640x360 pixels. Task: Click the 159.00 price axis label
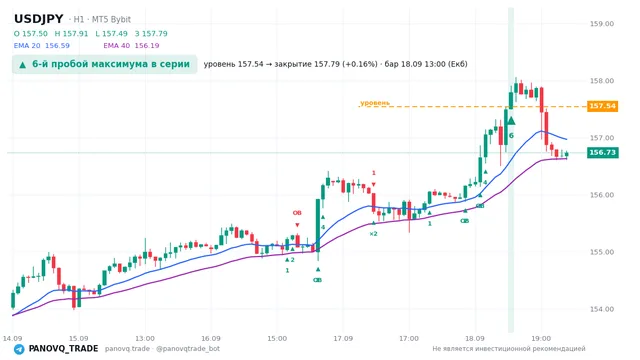[x=602, y=24]
